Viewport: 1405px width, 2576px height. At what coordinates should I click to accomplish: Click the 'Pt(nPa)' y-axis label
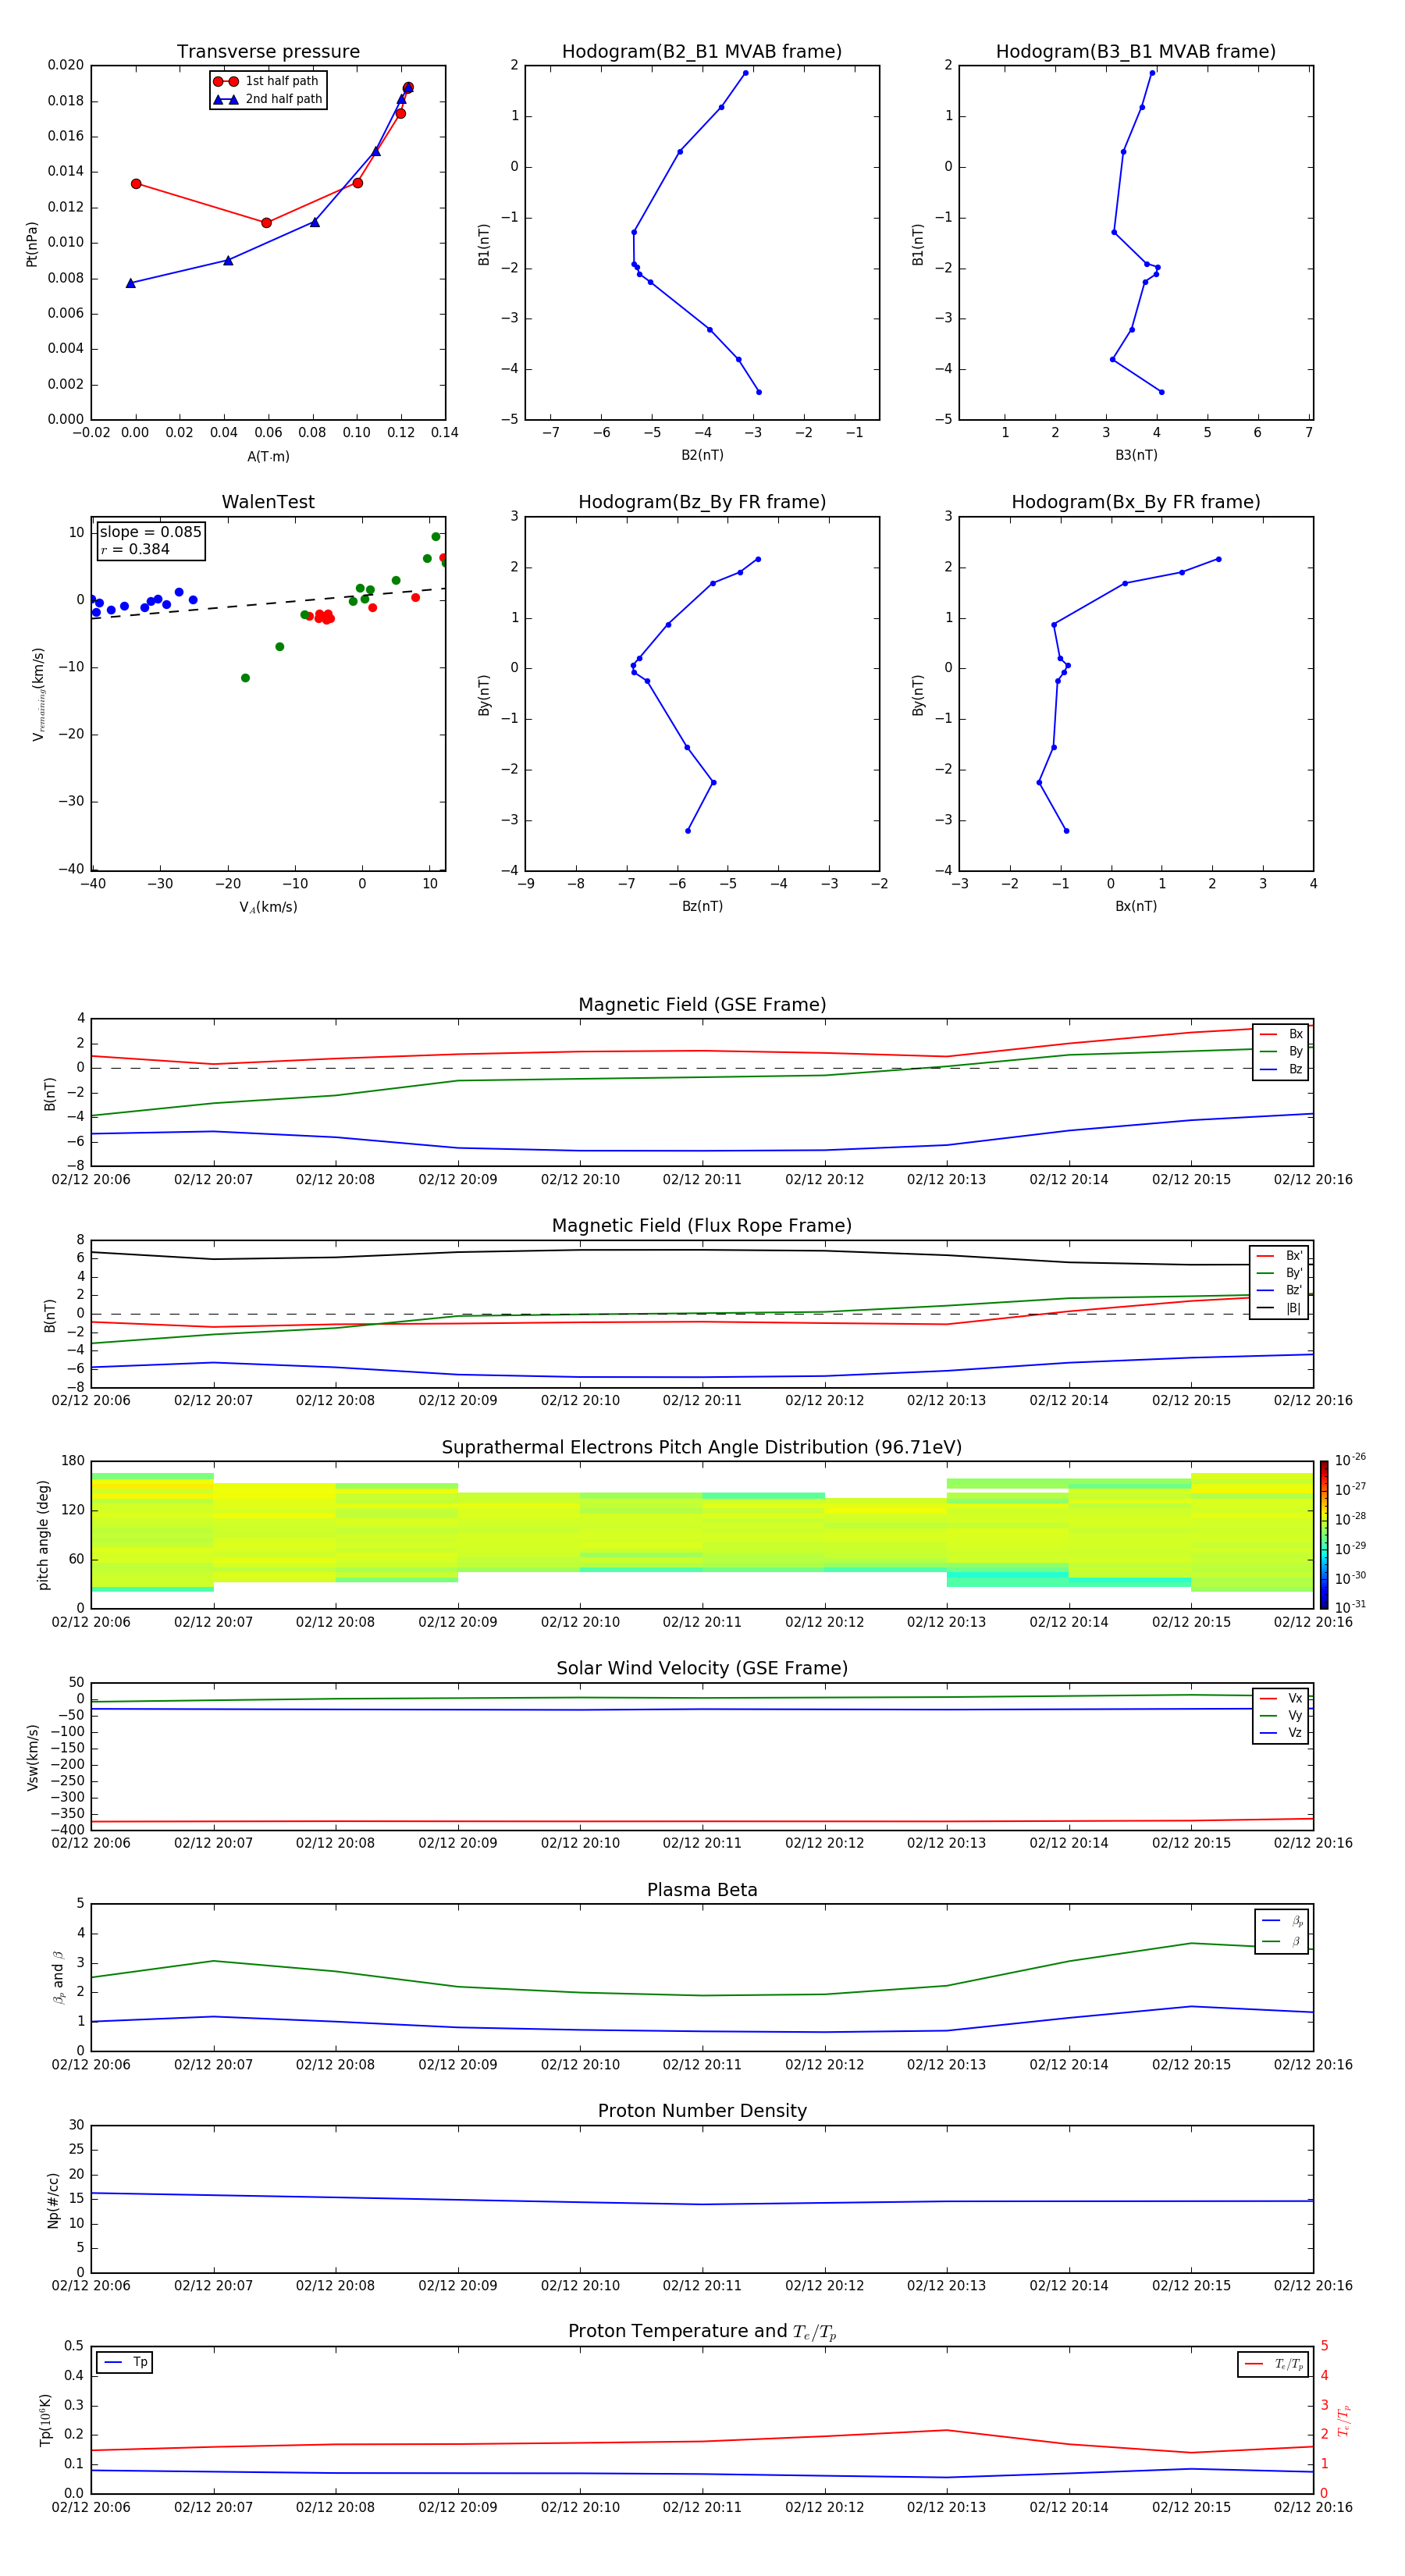pos(32,243)
